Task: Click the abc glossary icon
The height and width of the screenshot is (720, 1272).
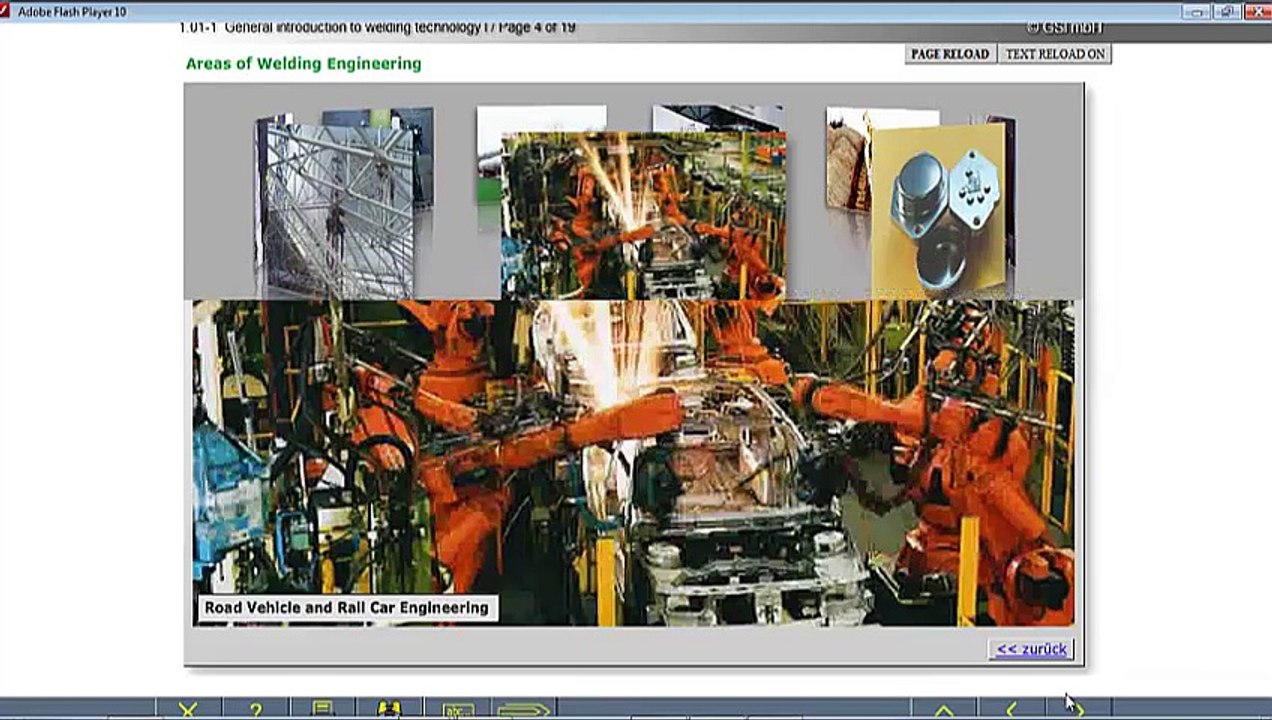Action: point(458,710)
